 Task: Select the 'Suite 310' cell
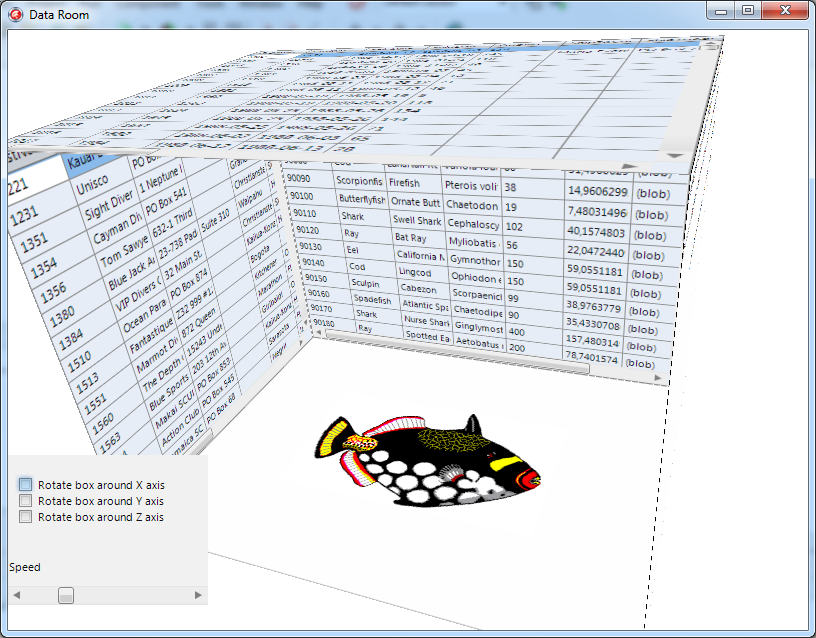pos(215,219)
